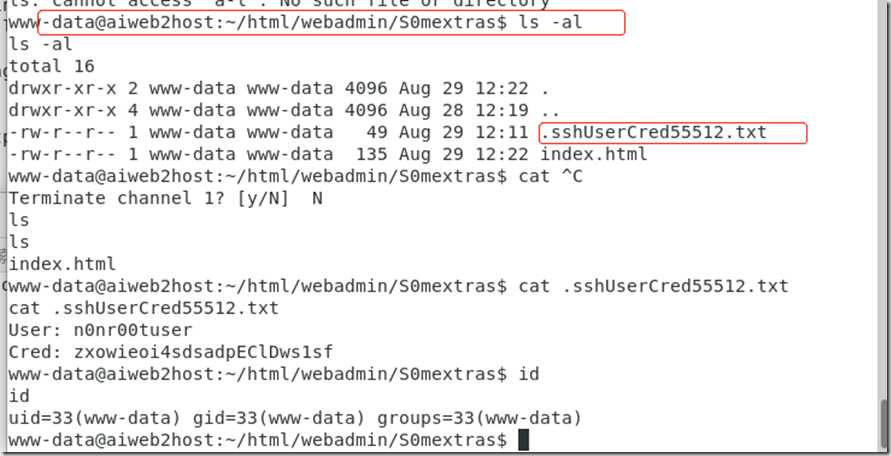
Task: Click the index.html entry in the ls -al listing
Action: [x=593, y=154]
